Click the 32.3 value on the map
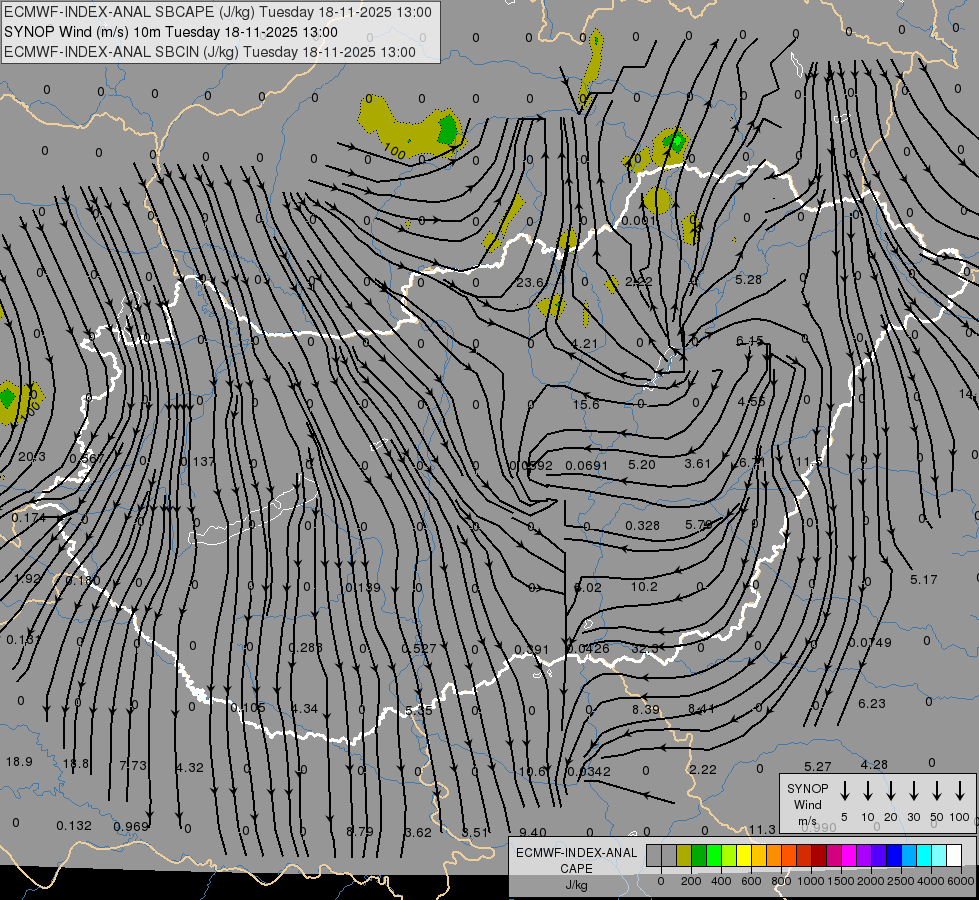 (x=644, y=648)
